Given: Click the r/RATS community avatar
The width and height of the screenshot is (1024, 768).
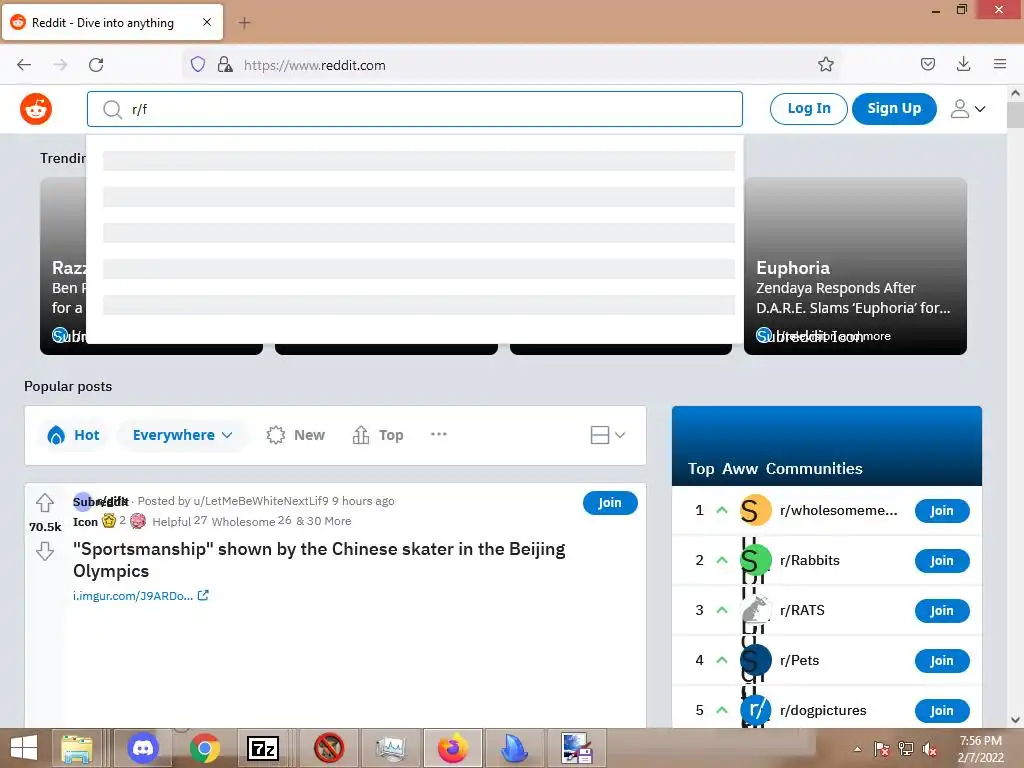Looking at the screenshot, I should pos(756,611).
